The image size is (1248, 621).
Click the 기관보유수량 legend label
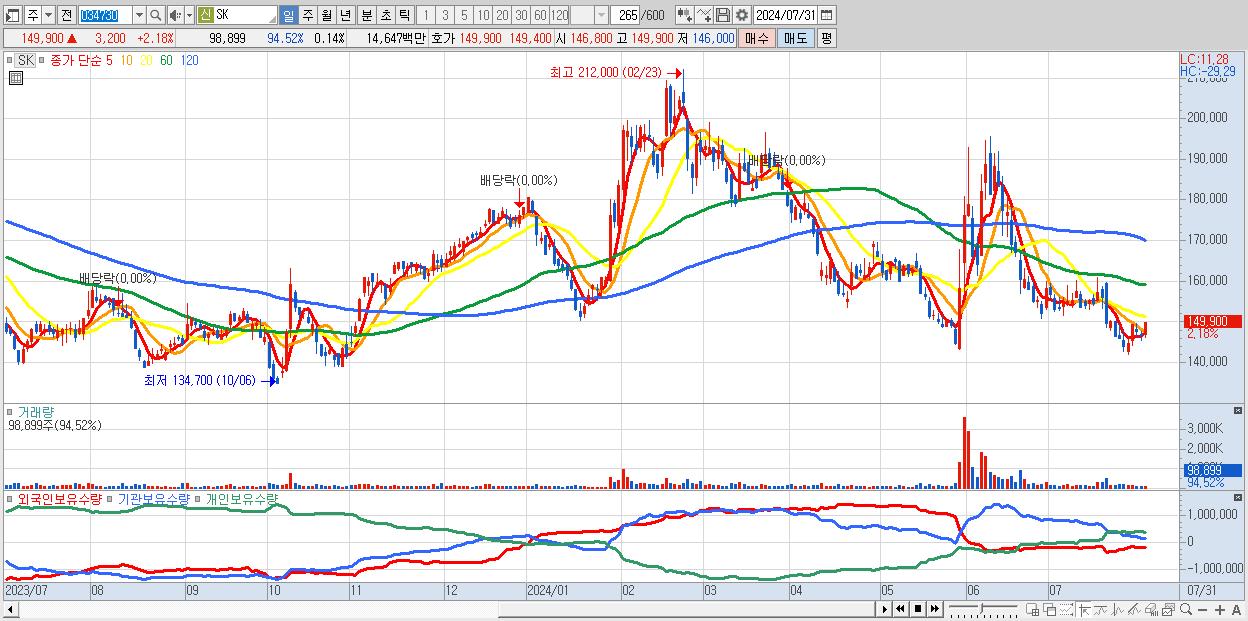coord(154,498)
